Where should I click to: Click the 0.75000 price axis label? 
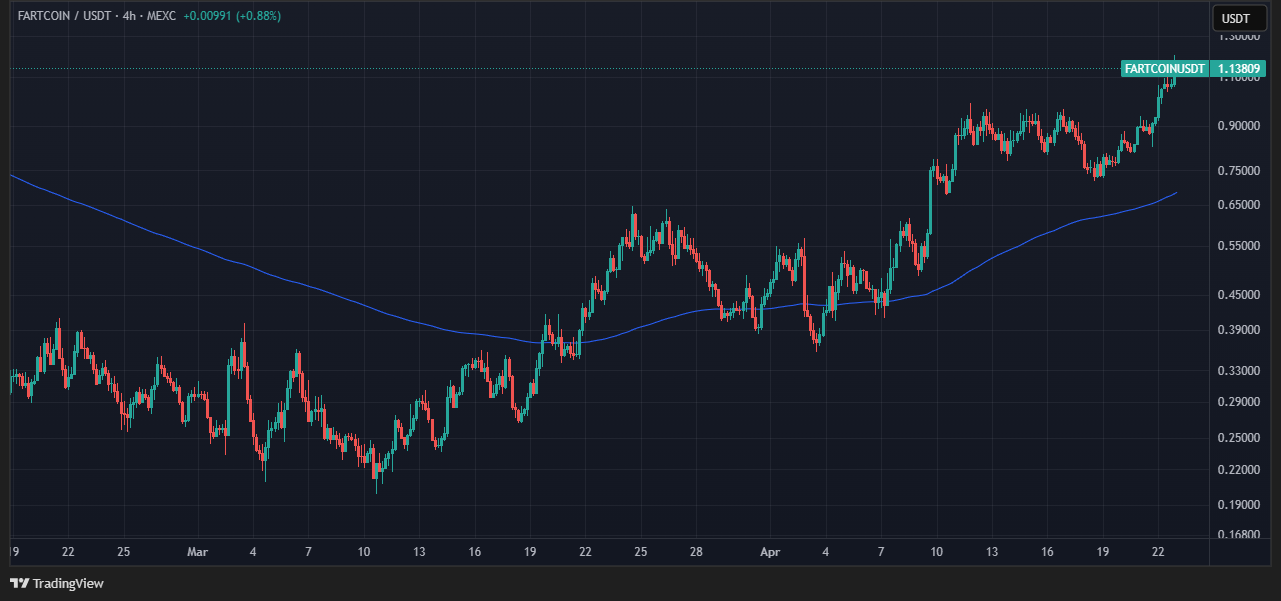pyautogui.click(x=1241, y=171)
